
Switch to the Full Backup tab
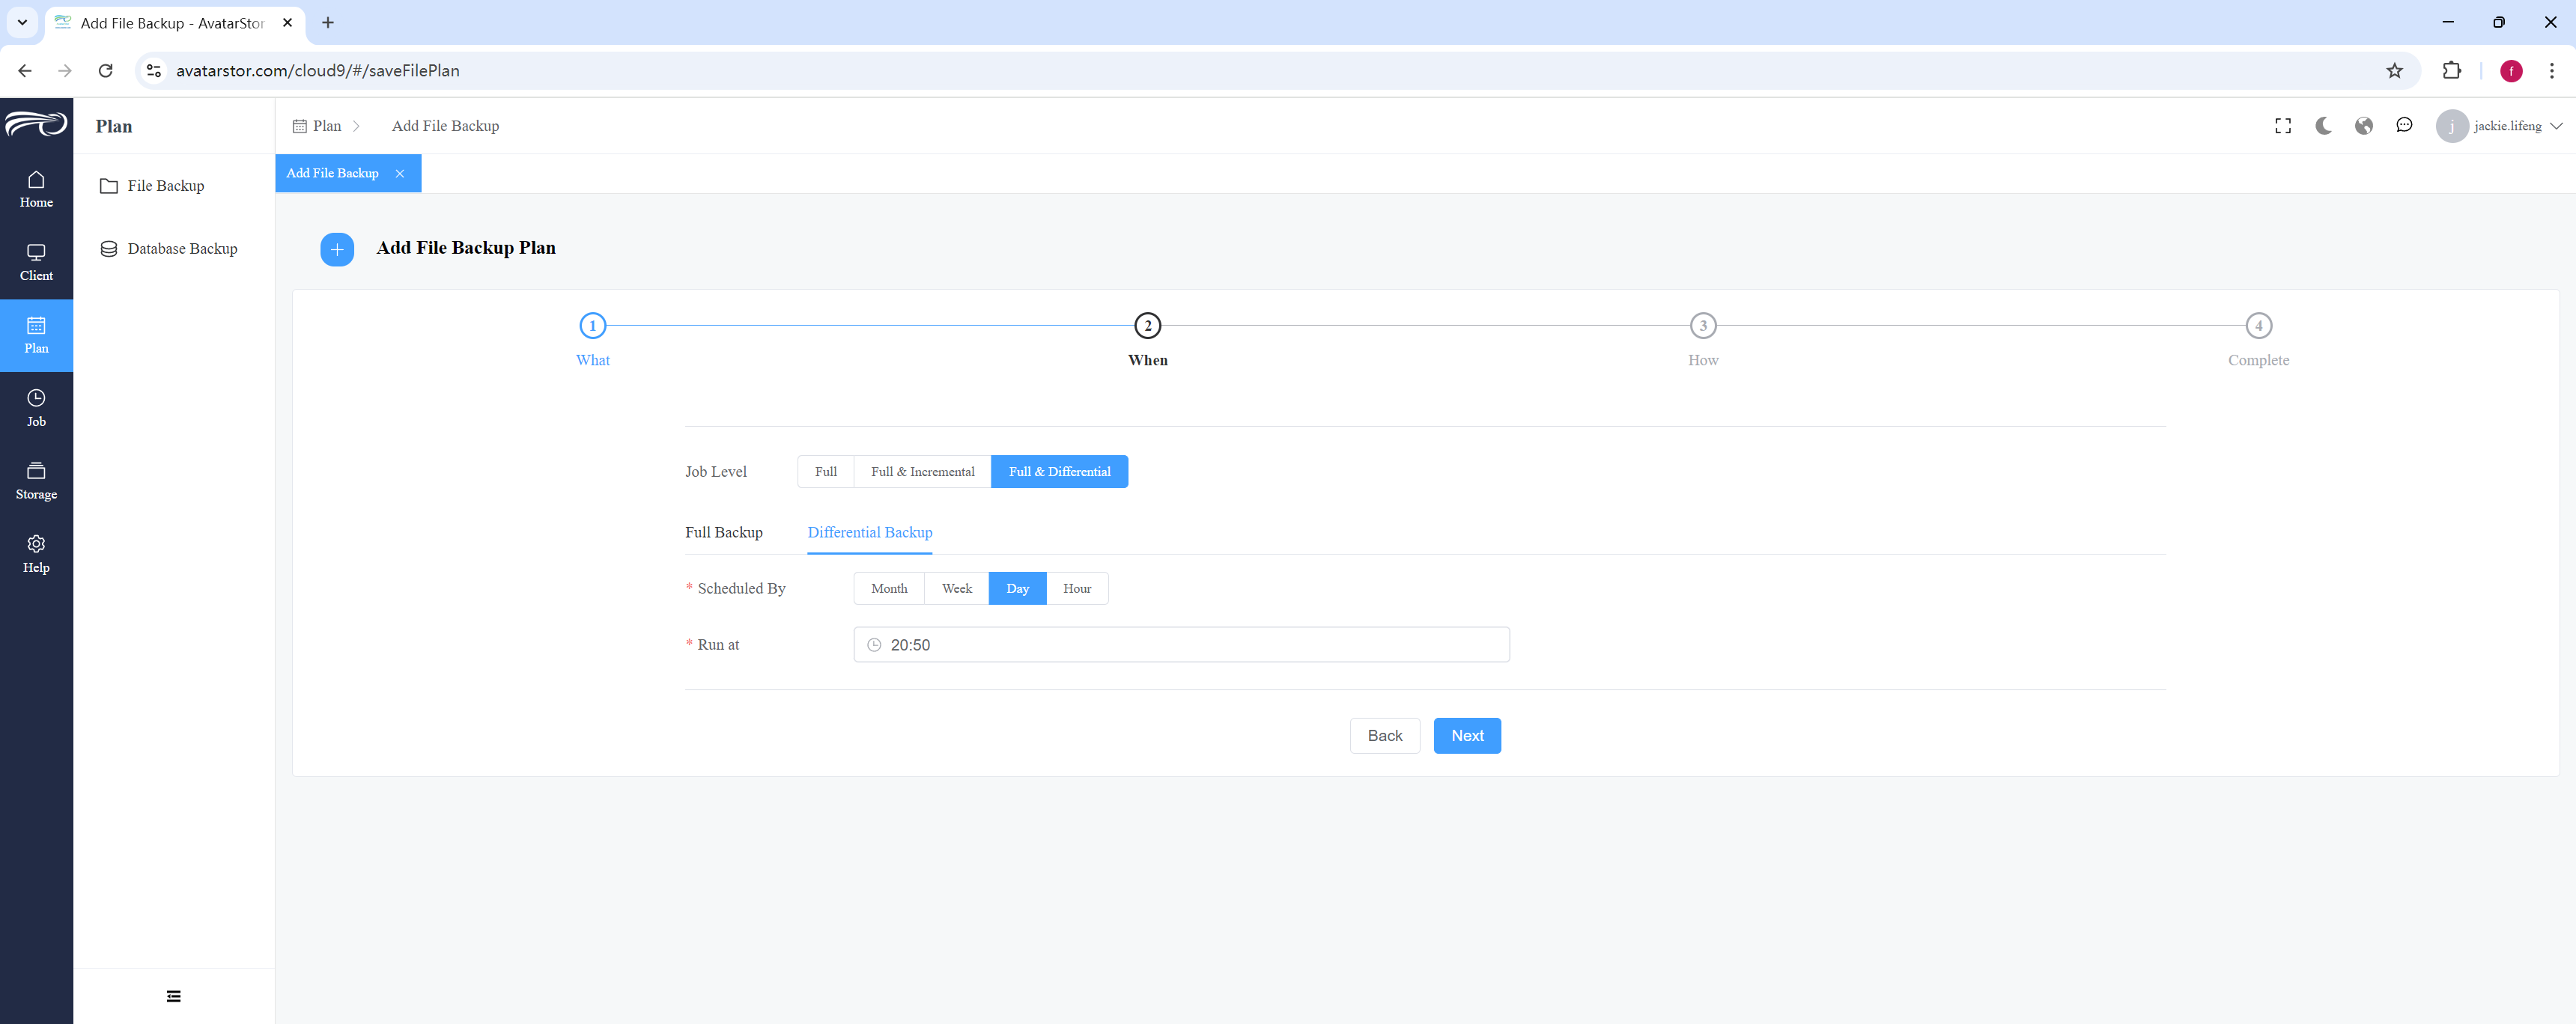point(724,533)
